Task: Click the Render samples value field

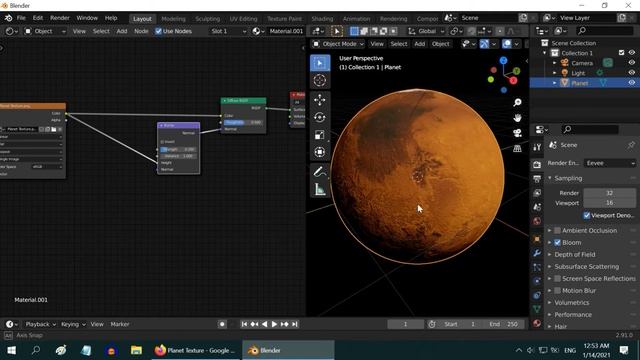Action: click(x=609, y=193)
